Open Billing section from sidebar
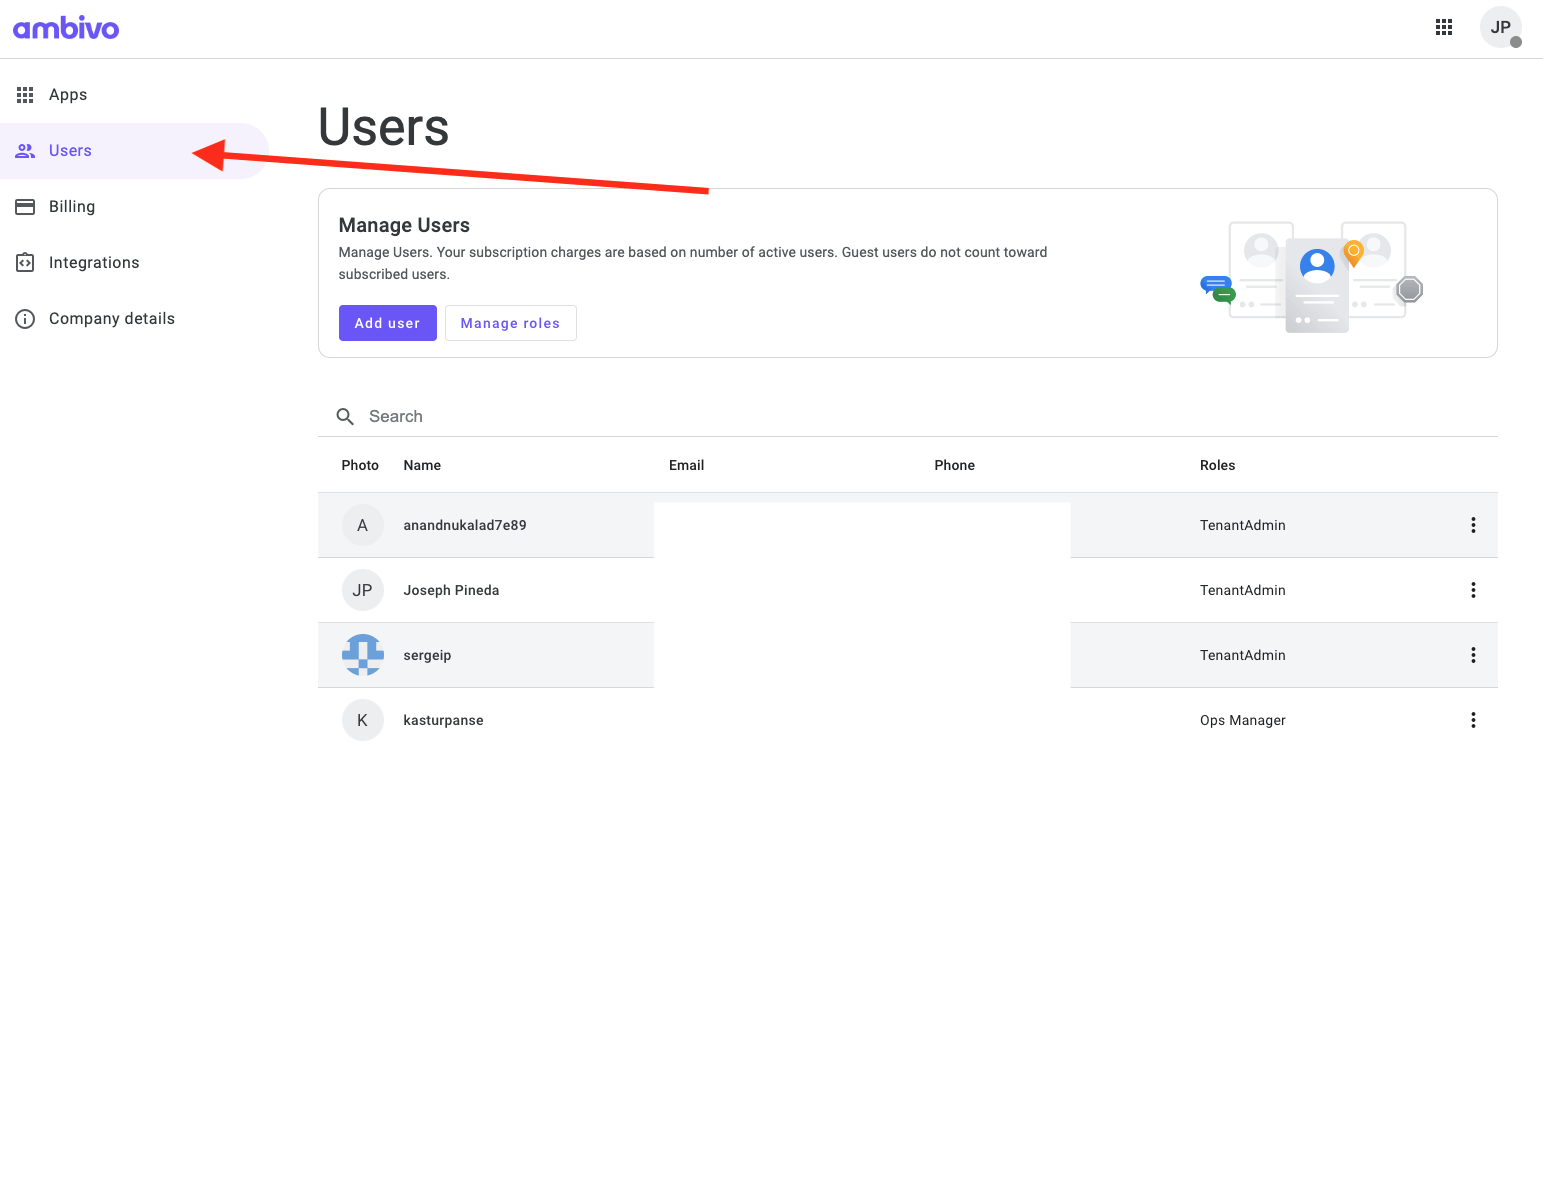This screenshot has height=1186, width=1543. [72, 207]
